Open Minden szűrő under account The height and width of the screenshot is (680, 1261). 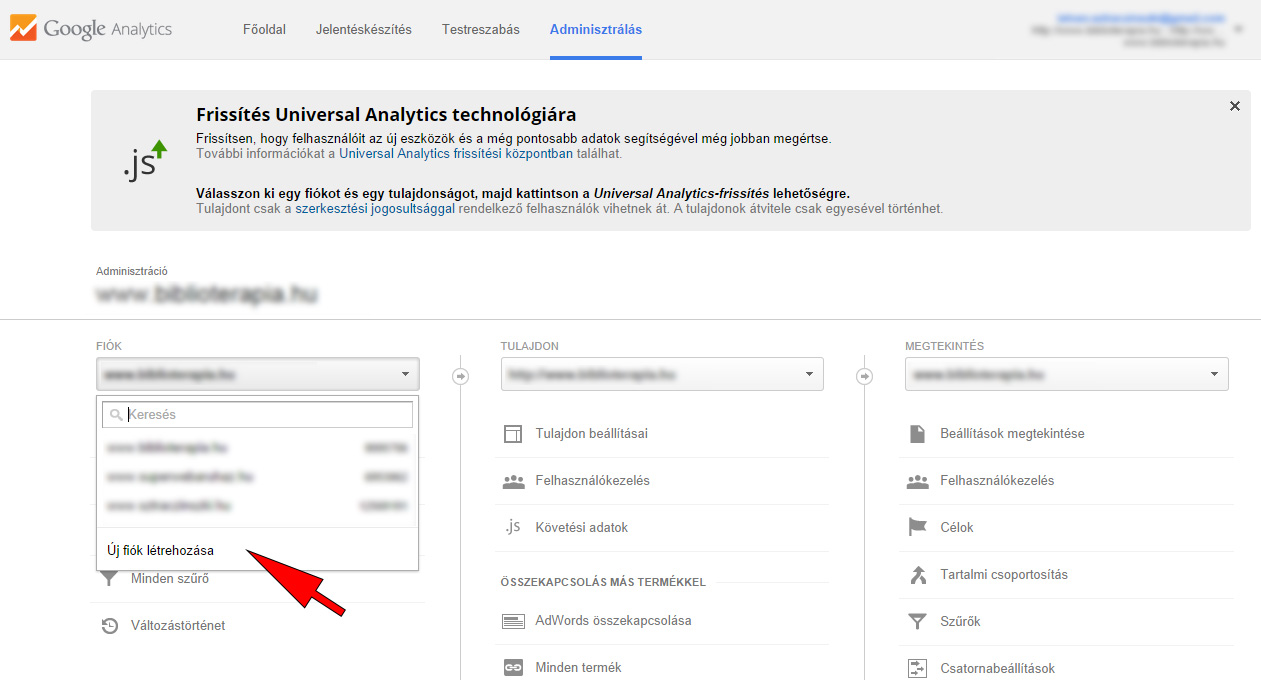click(170, 578)
